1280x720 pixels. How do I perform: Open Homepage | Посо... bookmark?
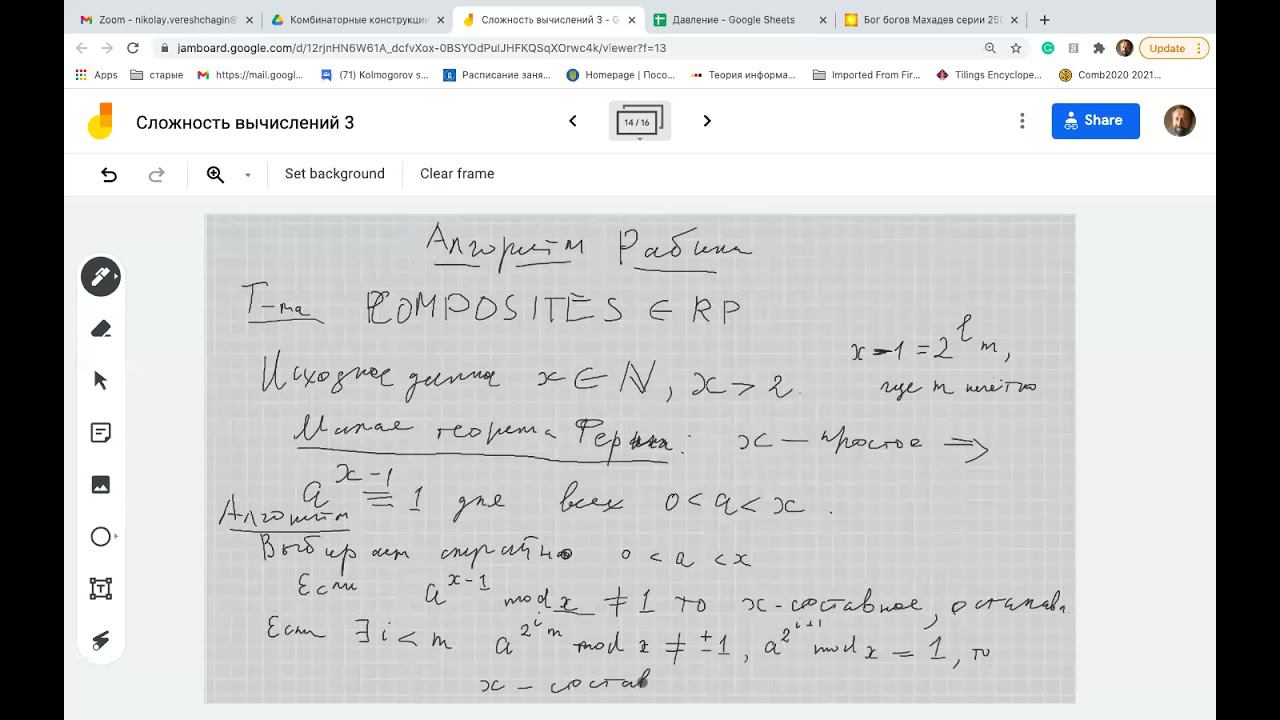(x=621, y=75)
